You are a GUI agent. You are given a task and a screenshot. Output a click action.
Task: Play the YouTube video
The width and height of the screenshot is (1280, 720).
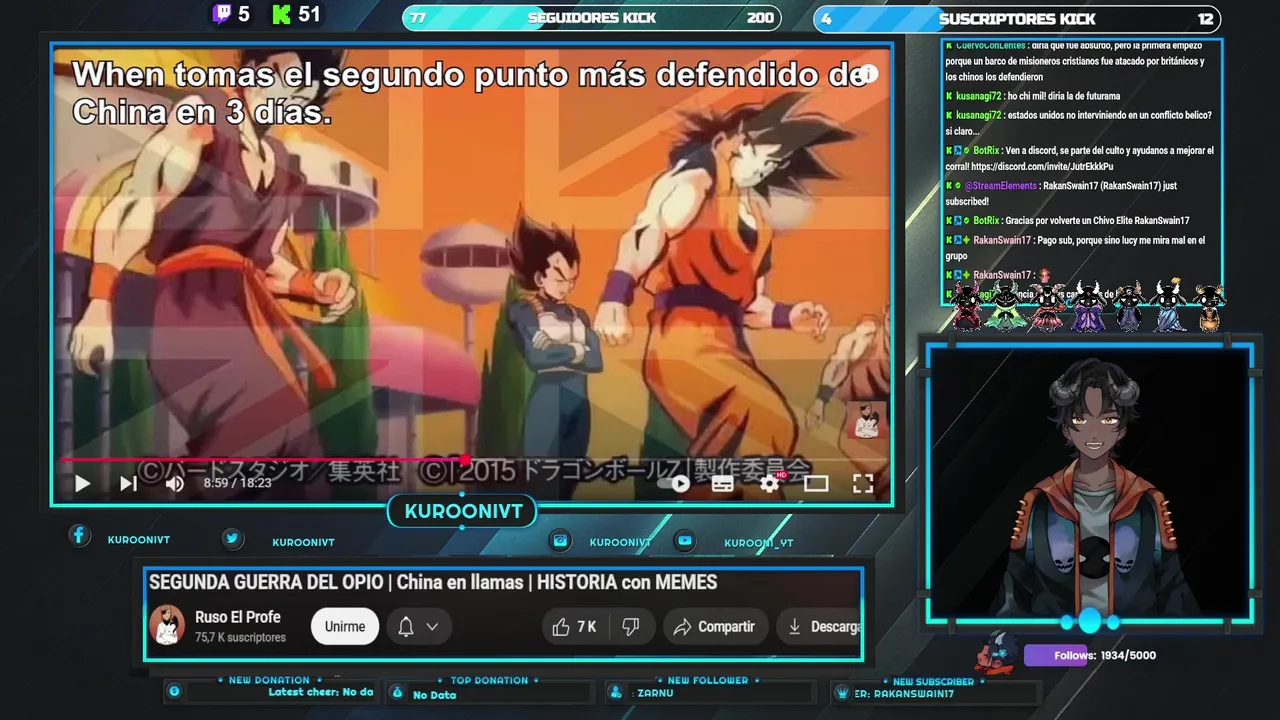(82, 484)
